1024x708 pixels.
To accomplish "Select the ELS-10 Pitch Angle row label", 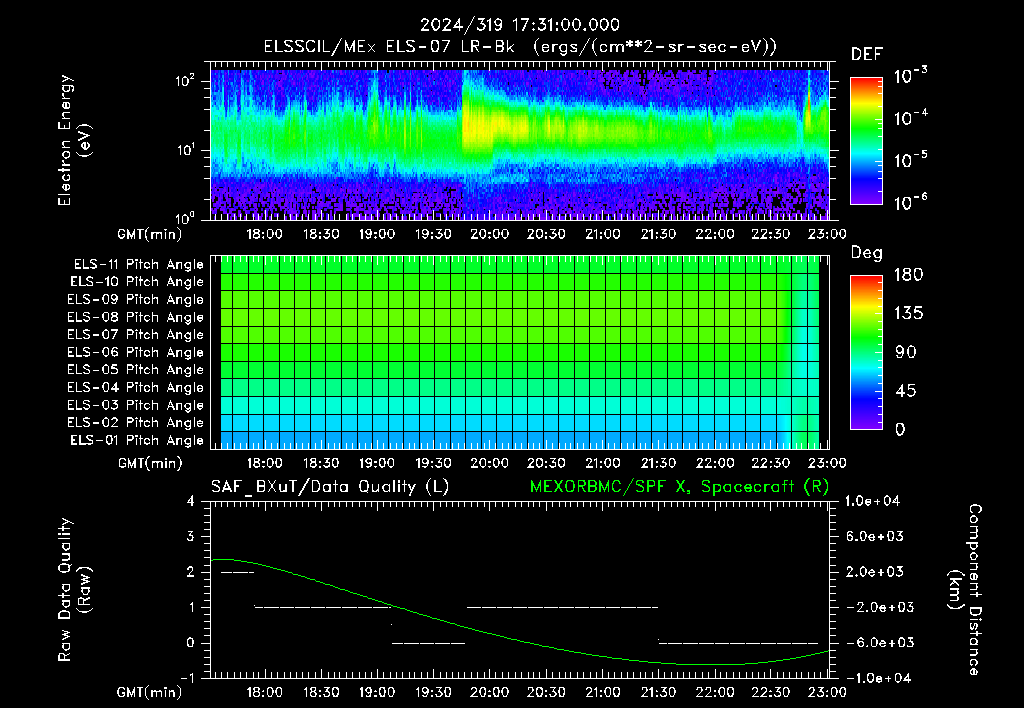I will click(137, 282).
